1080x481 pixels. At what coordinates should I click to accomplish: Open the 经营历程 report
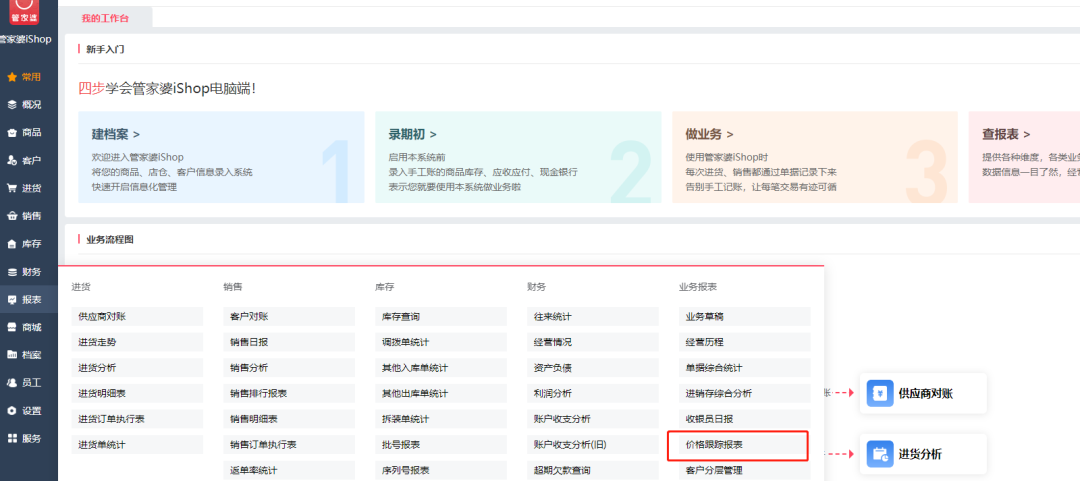tap(745, 342)
